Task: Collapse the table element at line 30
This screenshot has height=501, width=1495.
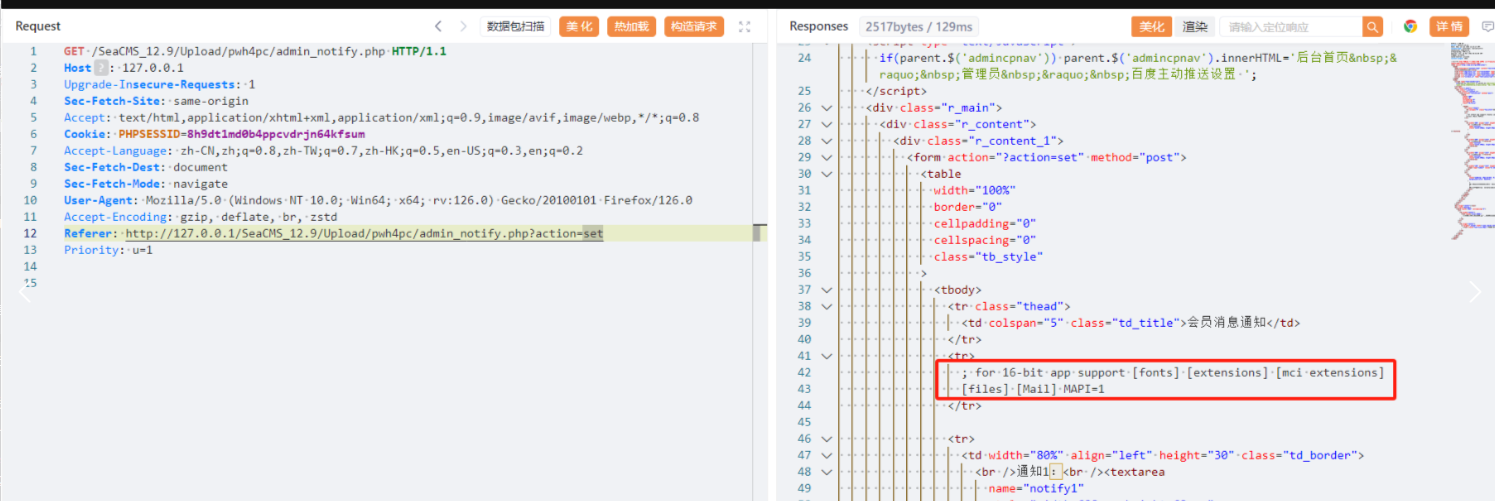Action: tap(826, 174)
